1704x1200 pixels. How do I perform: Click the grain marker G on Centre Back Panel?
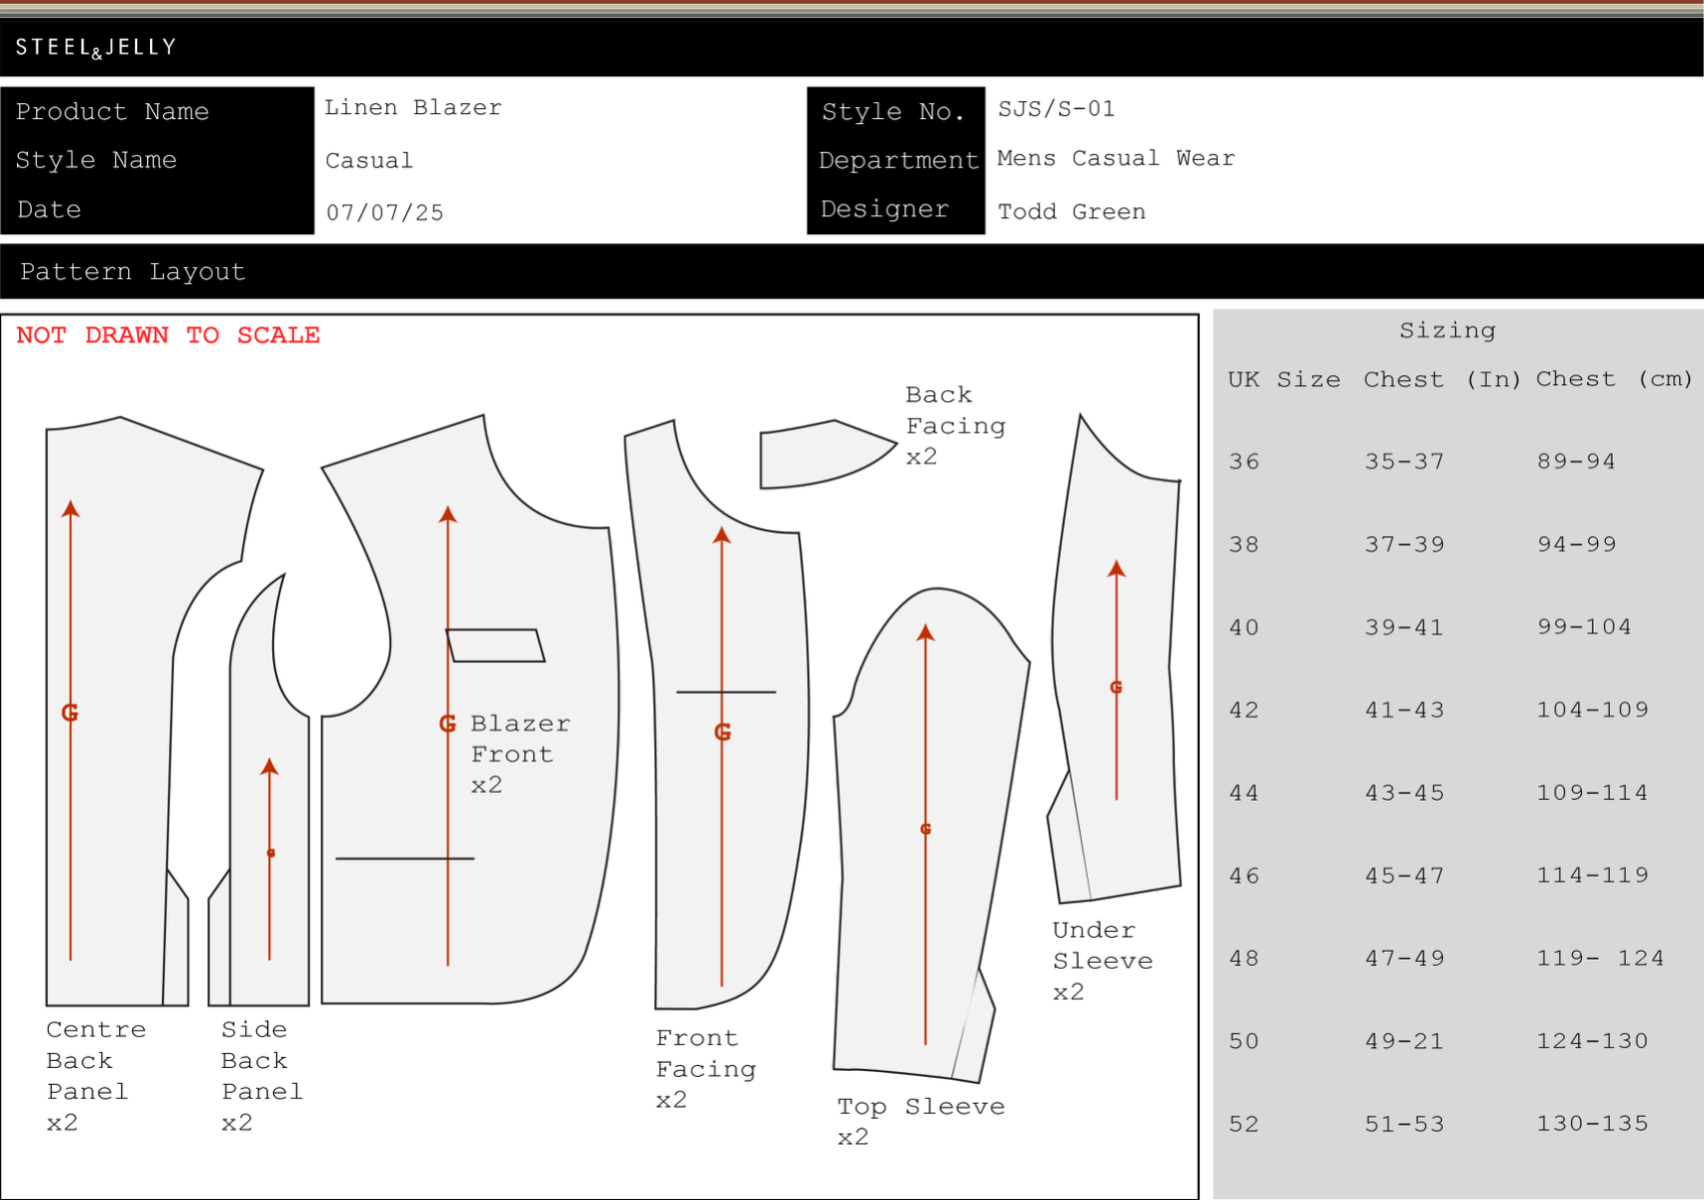coord(70,713)
